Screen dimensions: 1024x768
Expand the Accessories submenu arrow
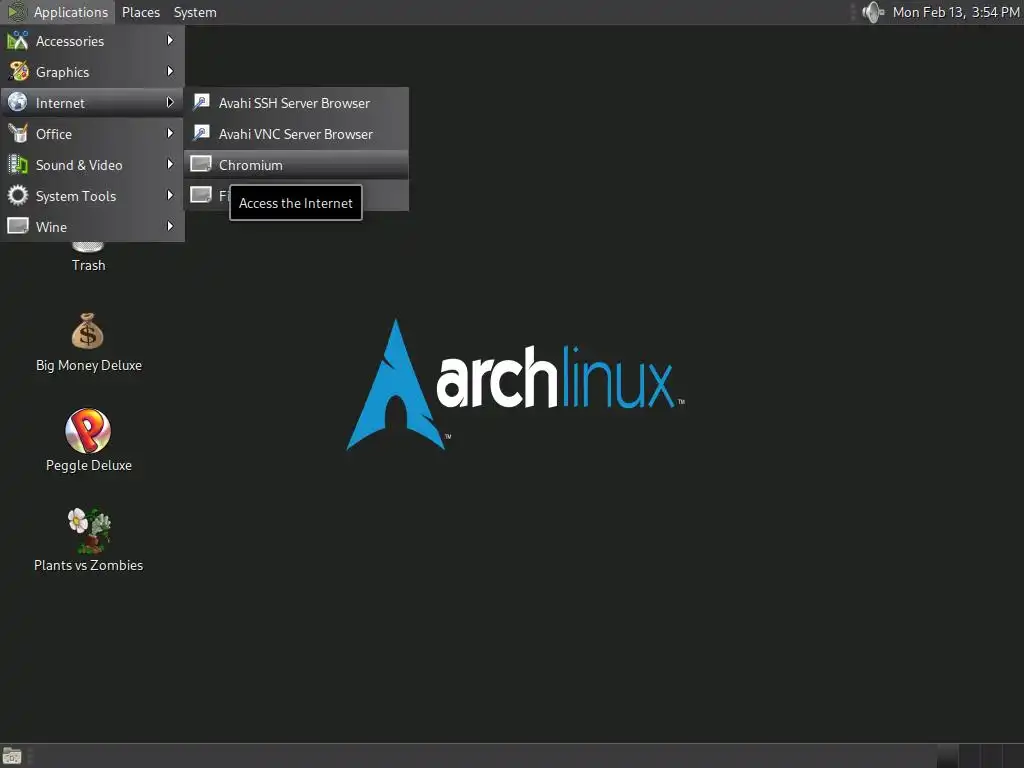click(170, 40)
